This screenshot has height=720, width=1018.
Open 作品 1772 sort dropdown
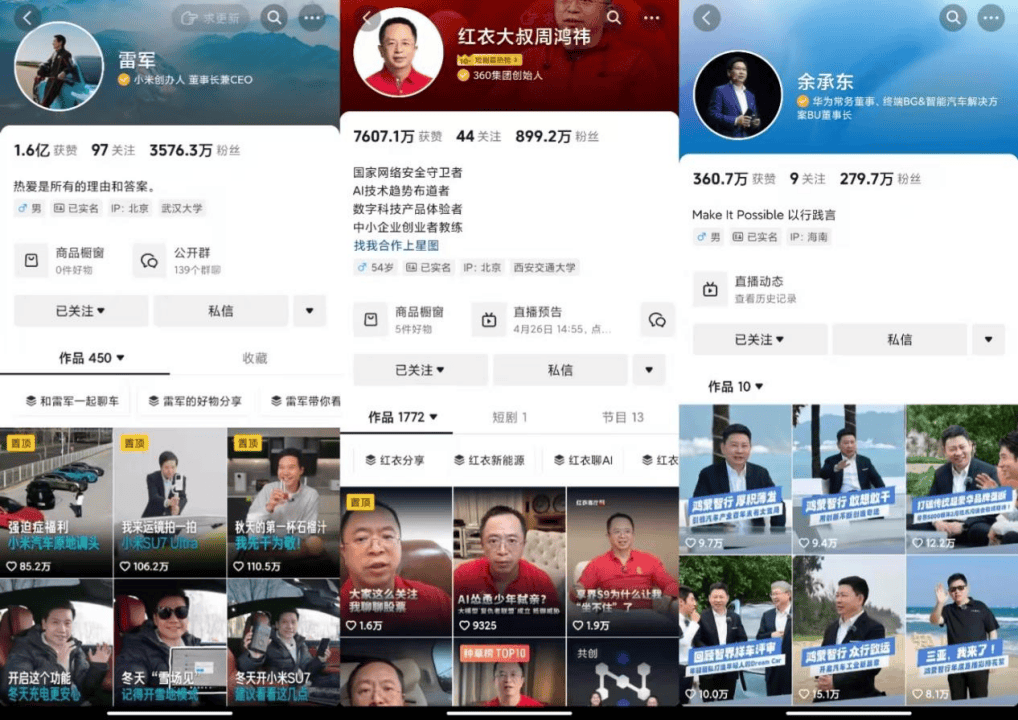pyautogui.click(x=403, y=417)
